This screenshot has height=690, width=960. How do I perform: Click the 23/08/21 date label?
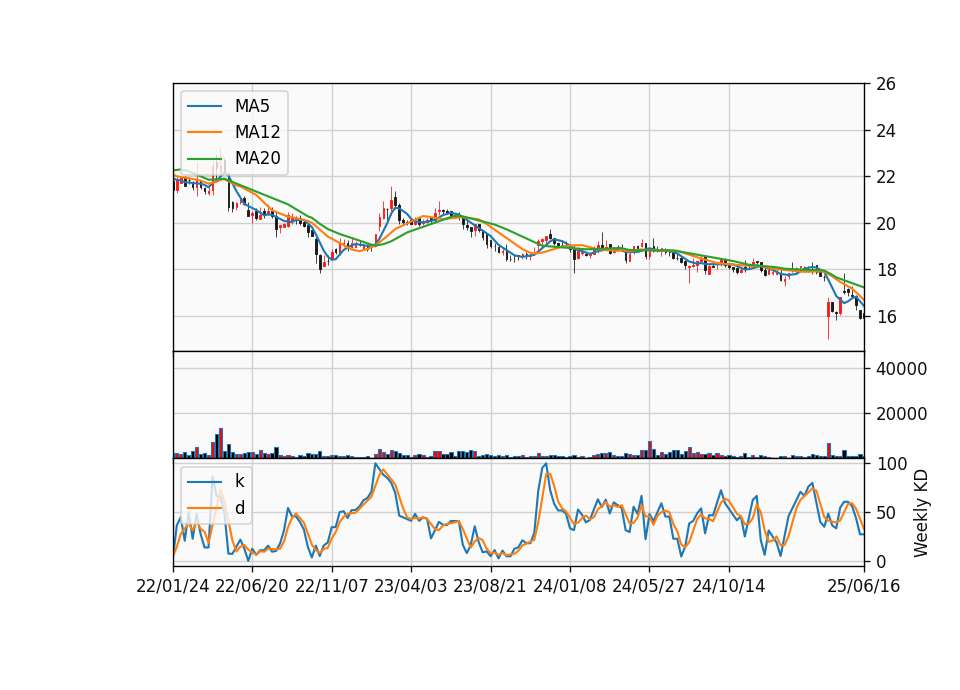point(490,586)
